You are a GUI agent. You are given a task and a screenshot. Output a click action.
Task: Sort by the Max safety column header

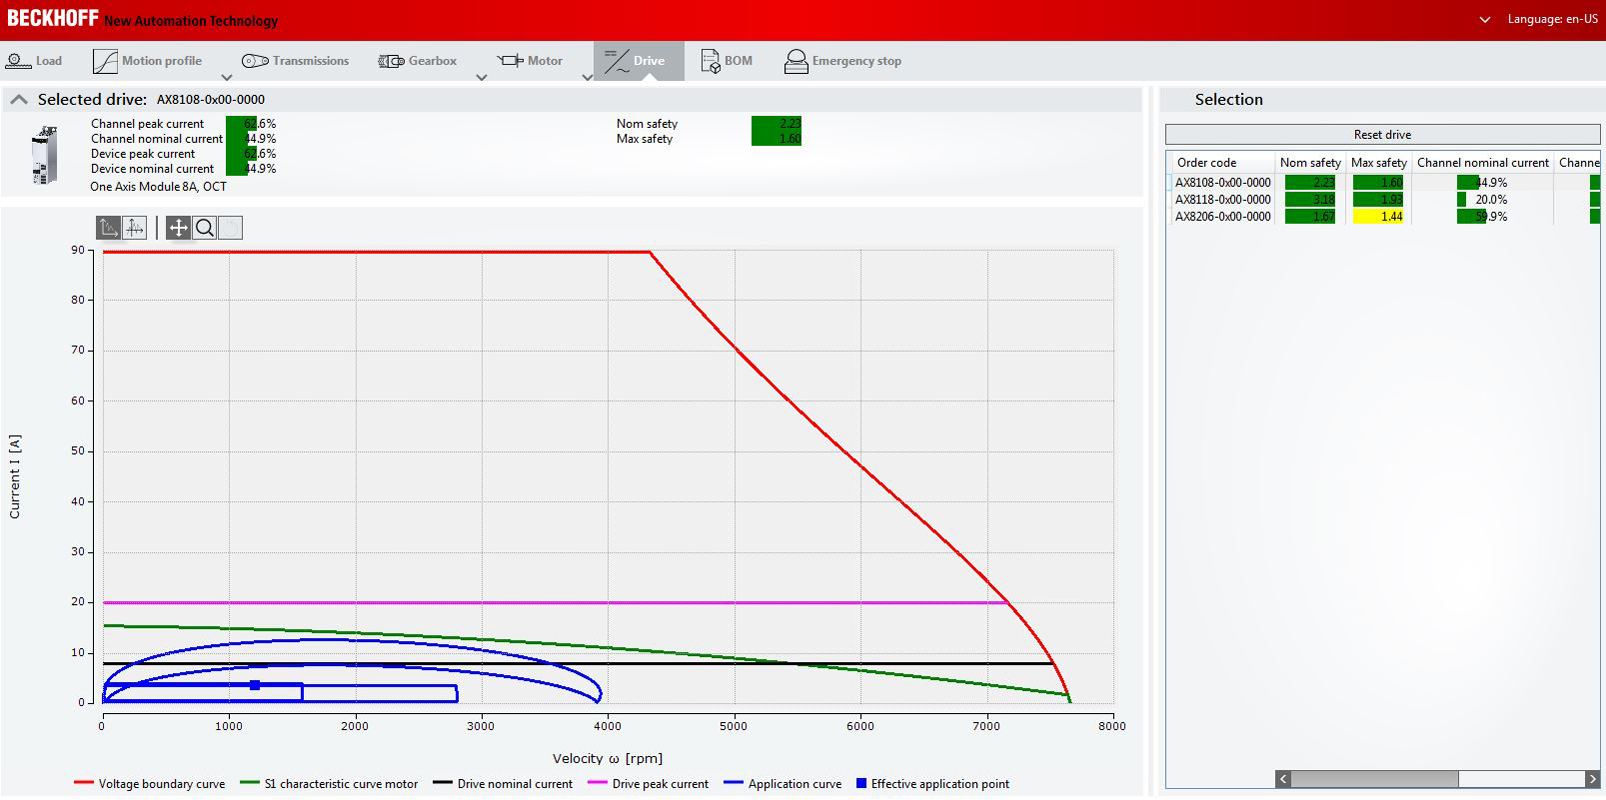[x=1378, y=162]
